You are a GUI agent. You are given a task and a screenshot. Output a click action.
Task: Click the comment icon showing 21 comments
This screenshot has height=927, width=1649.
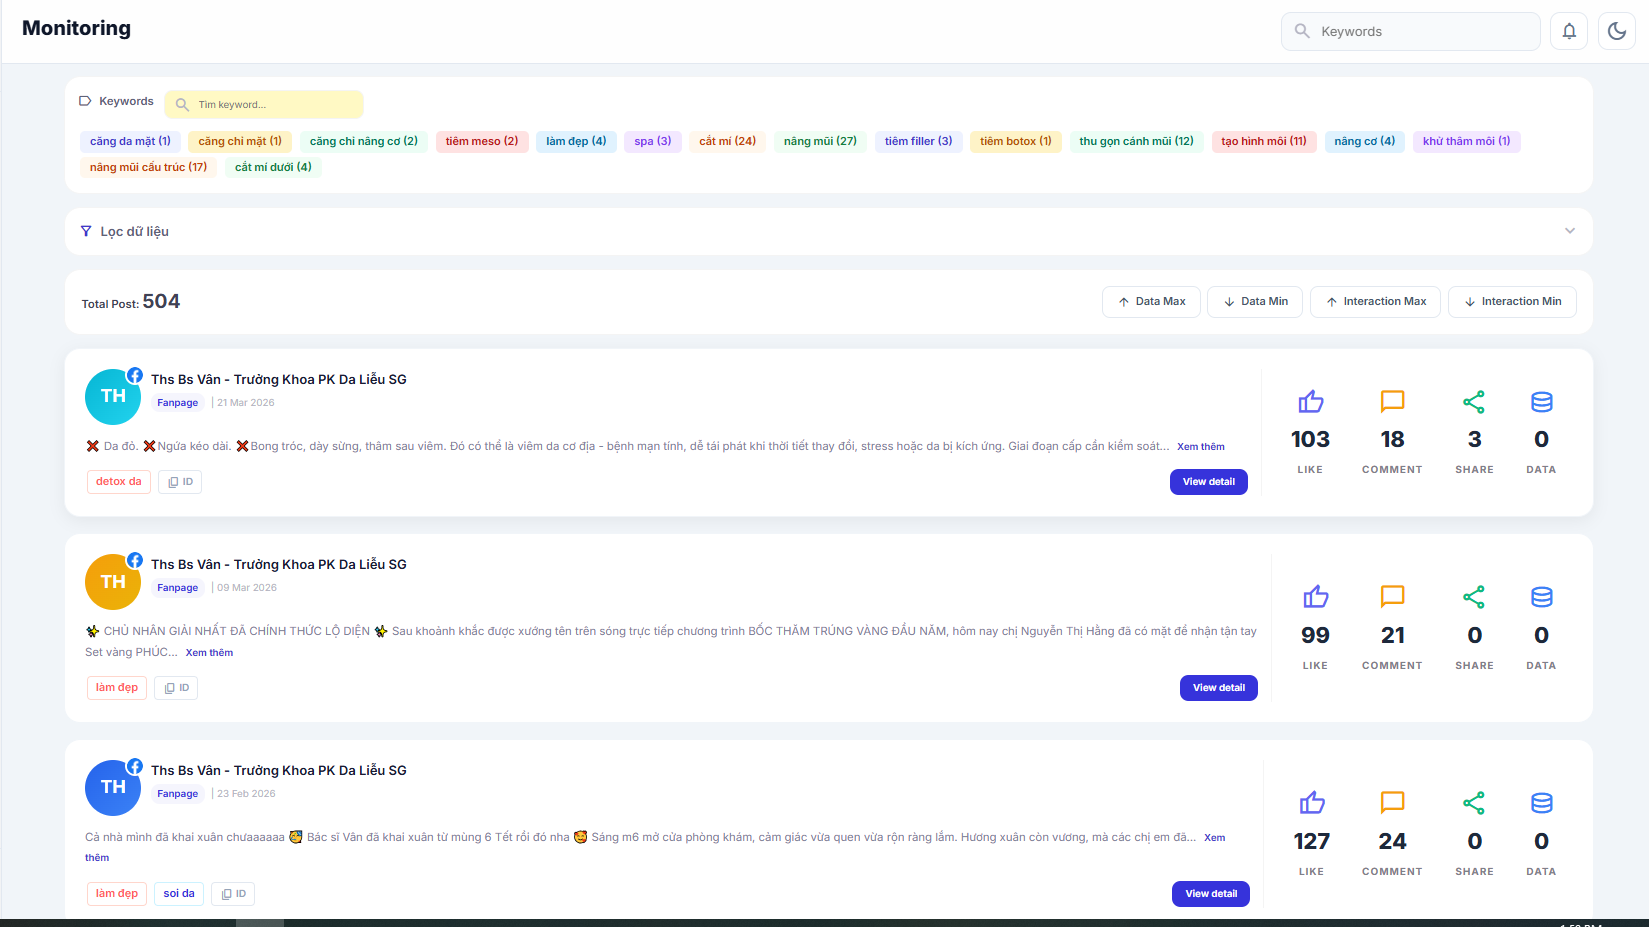1392,597
